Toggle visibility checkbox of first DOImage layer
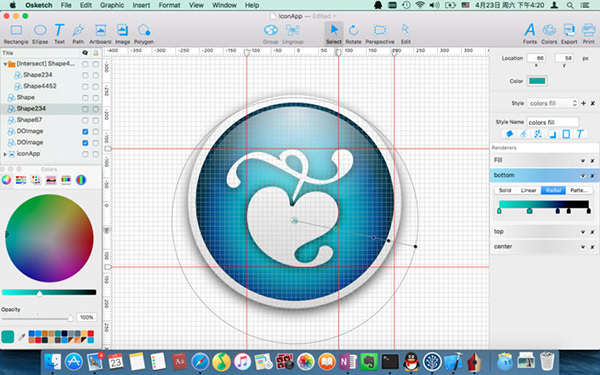Screen dimensions: 600x375 tap(85, 131)
